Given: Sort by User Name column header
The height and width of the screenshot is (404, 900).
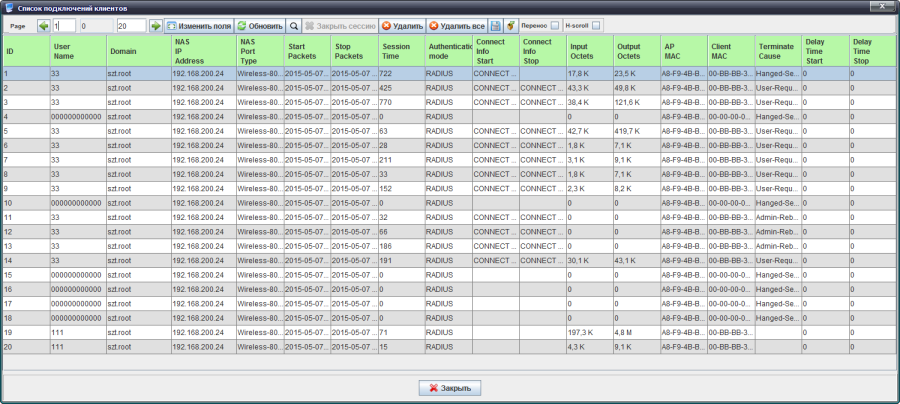Looking at the screenshot, I should tap(77, 51).
